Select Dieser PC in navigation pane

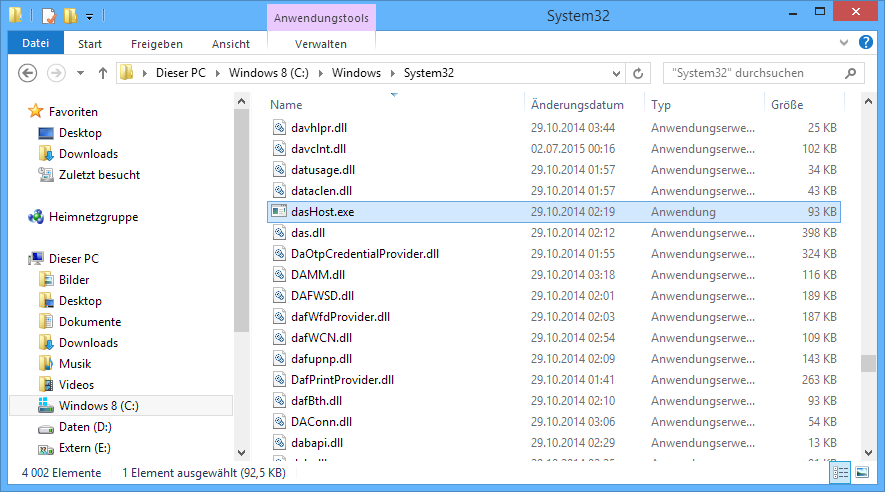(73, 258)
